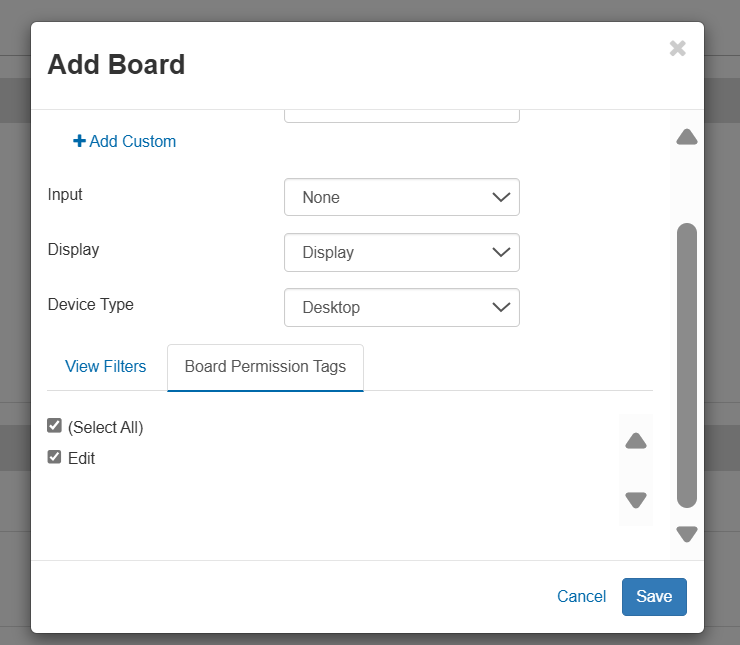Screen dimensions: 740x645
Task: Switch to the View Filters tab
Action: [105, 367]
